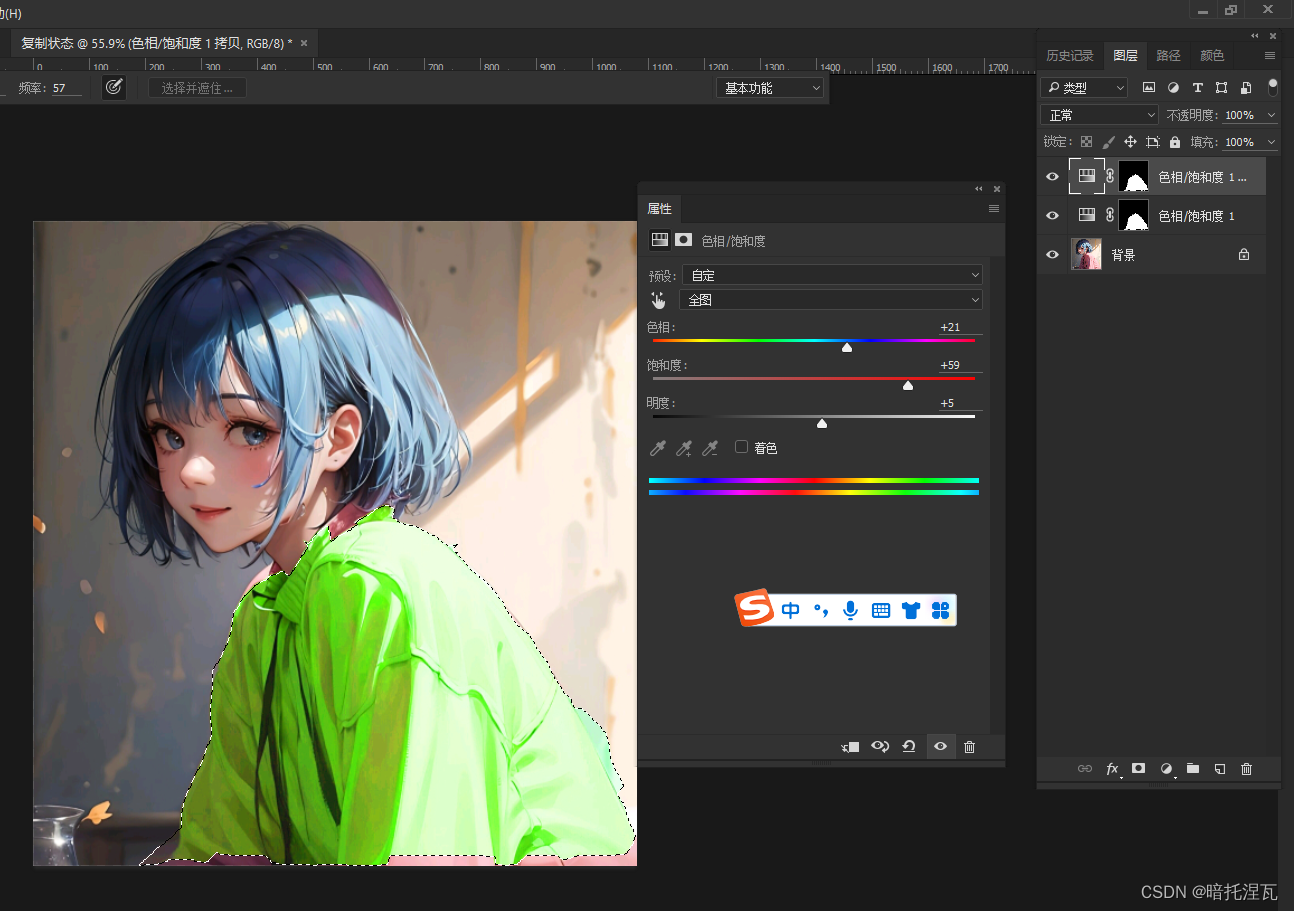
Task: Click the 明度 lightness slider handle
Action: [822, 424]
